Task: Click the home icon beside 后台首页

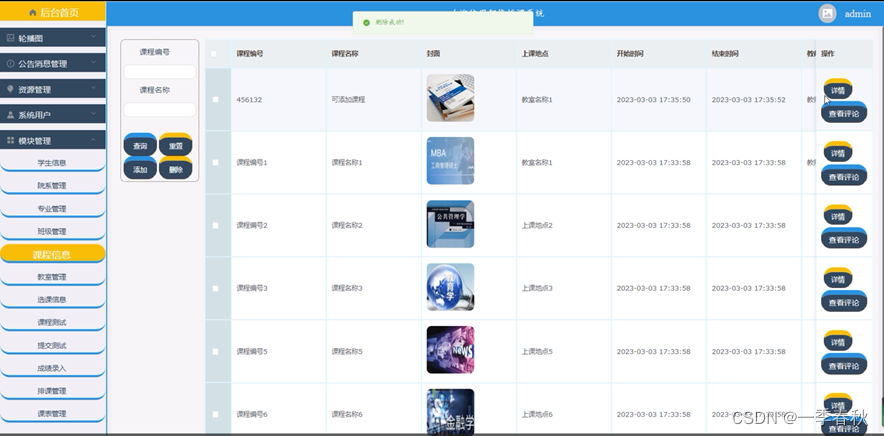Action: point(33,12)
